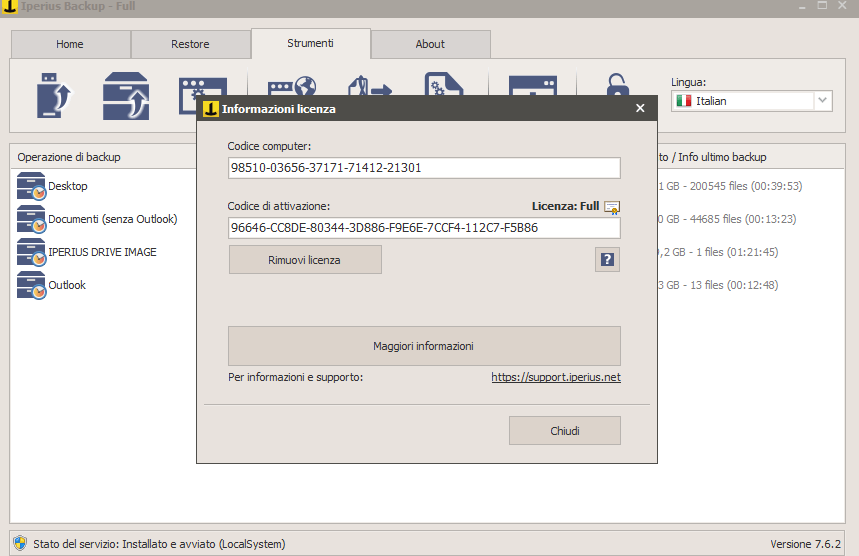Click the Outlook backup job icon
Viewport: 859px width, 556px height.
[x=31, y=285]
